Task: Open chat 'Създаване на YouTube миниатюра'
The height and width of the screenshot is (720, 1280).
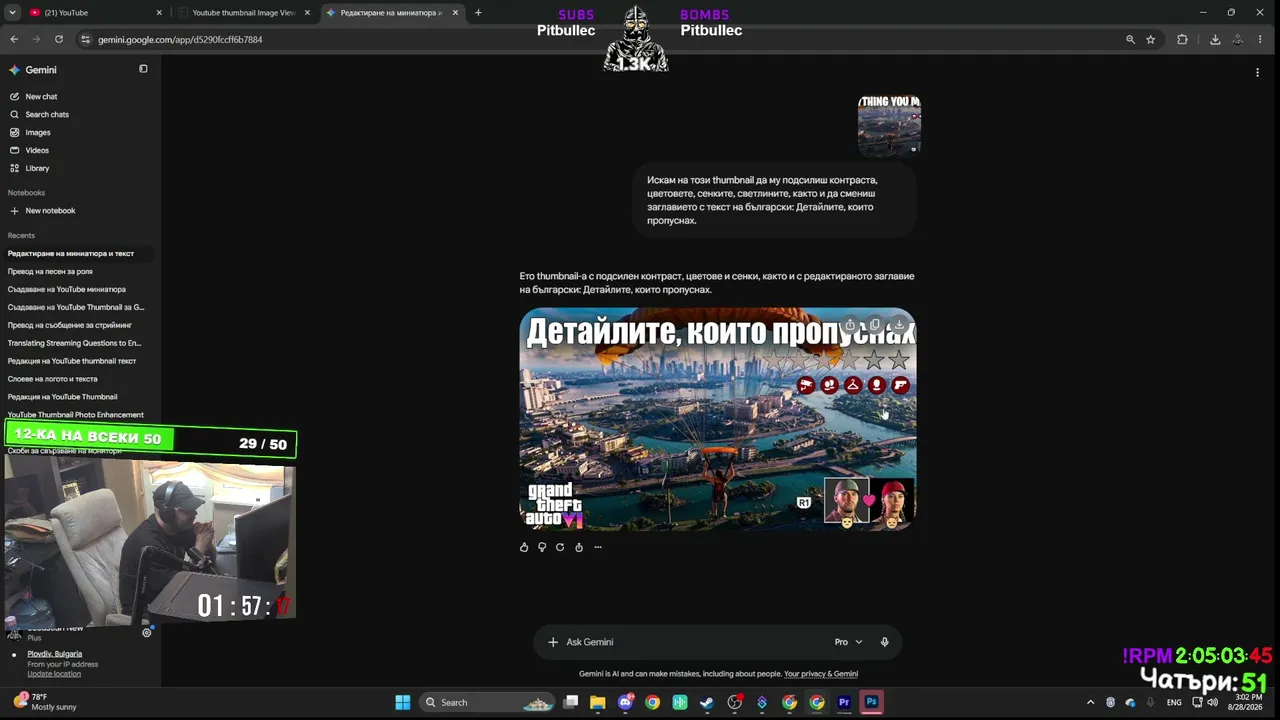Action: coord(67,290)
